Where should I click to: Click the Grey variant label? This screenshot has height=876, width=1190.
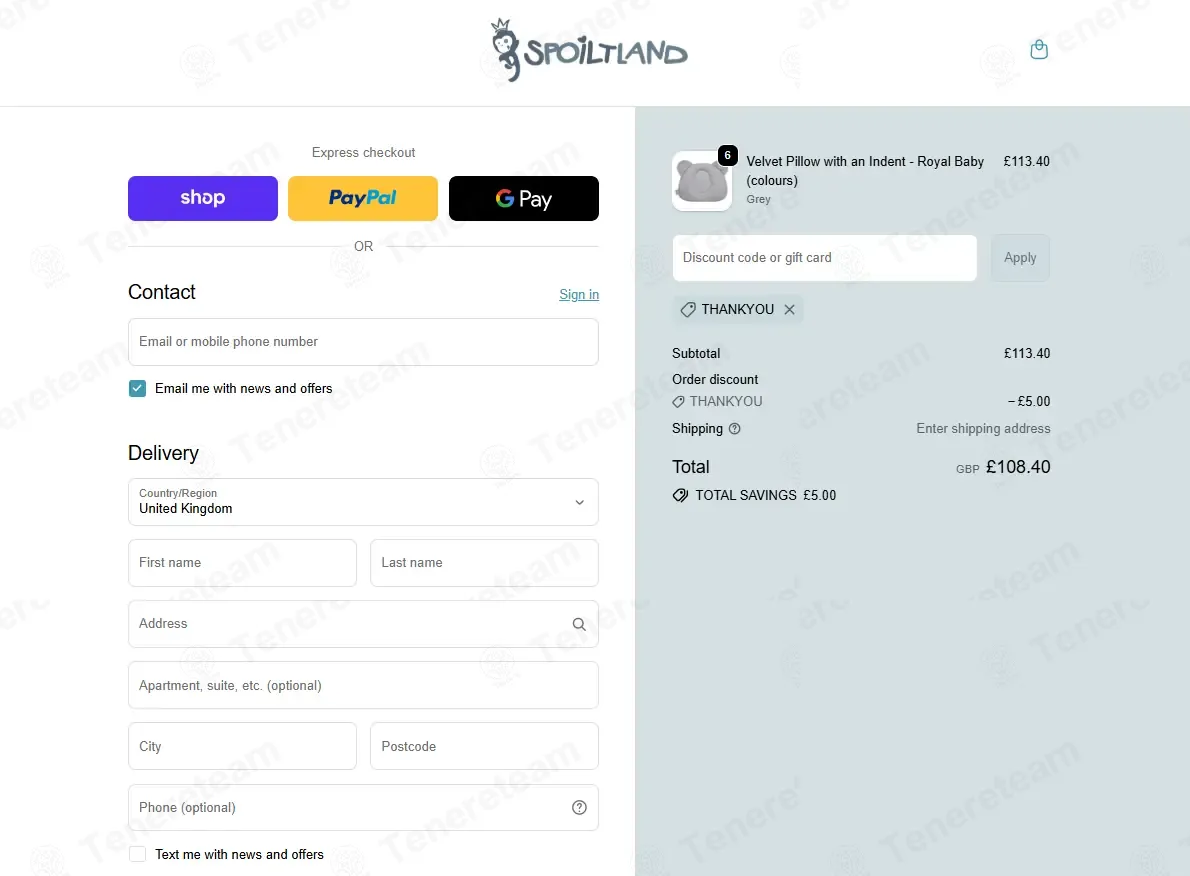[x=758, y=200]
